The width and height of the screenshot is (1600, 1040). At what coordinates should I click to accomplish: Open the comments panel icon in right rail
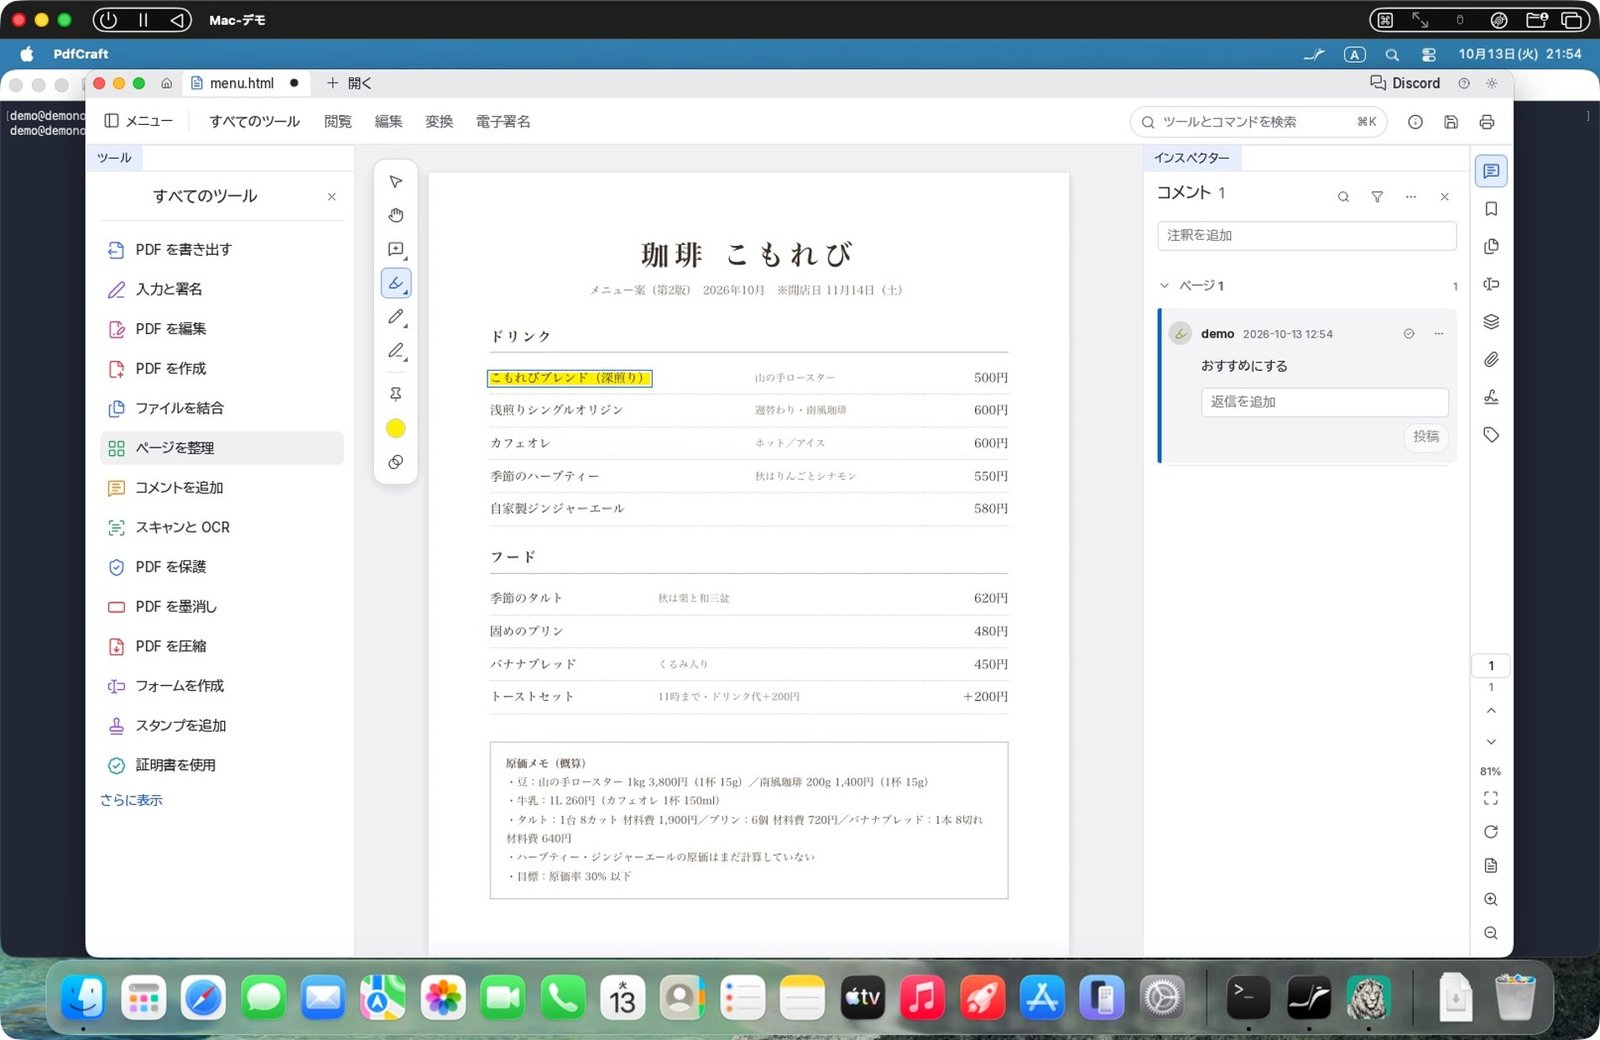coord(1491,171)
